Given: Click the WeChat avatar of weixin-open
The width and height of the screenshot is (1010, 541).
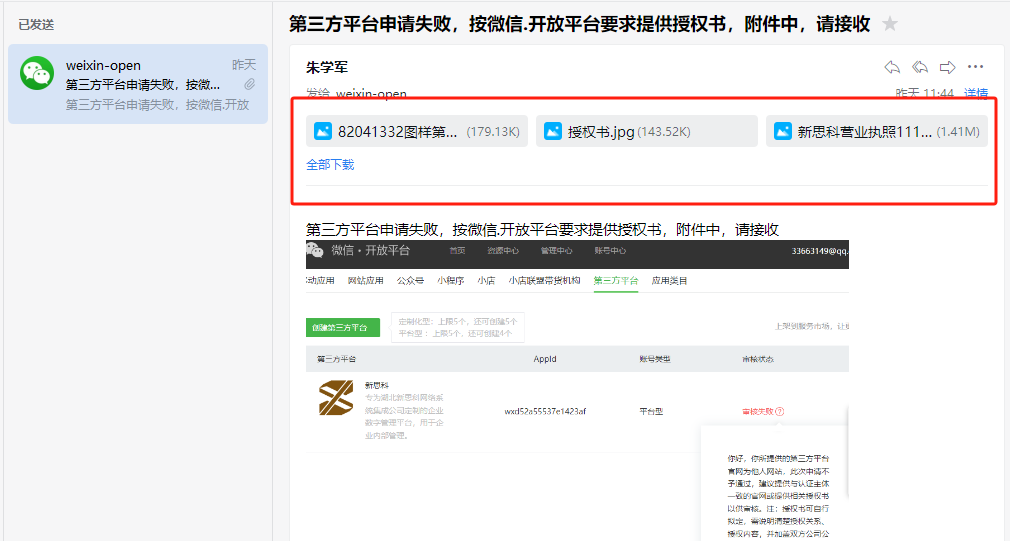Looking at the screenshot, I should tap(37, 73).
